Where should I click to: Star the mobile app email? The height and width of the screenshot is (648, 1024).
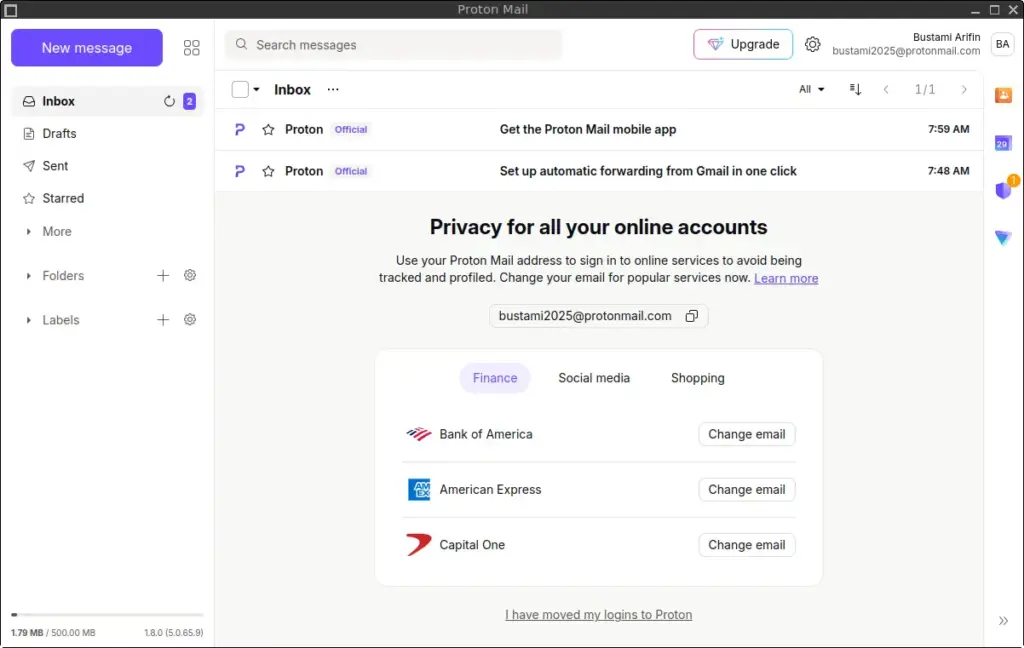tap(268, 129)
